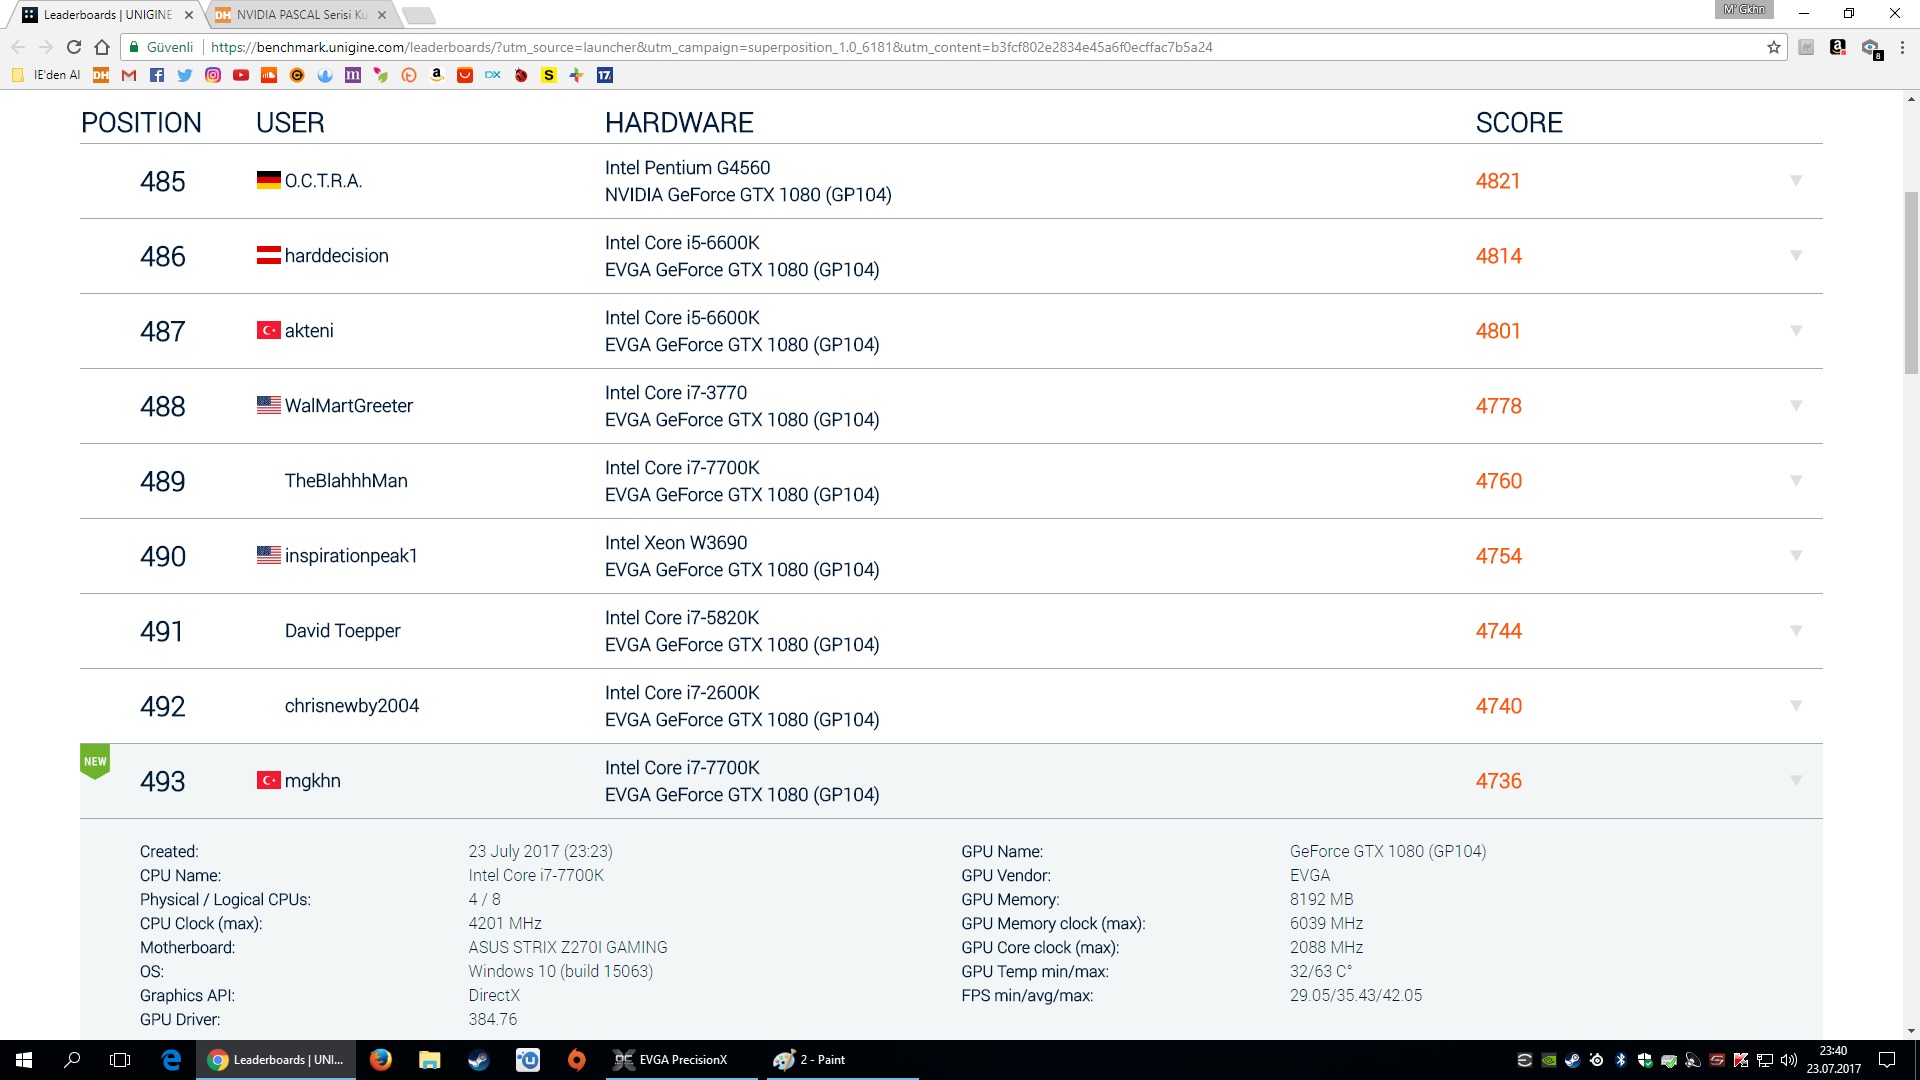Expand row 490 inspirationpeak1 details

[1796, 556]
